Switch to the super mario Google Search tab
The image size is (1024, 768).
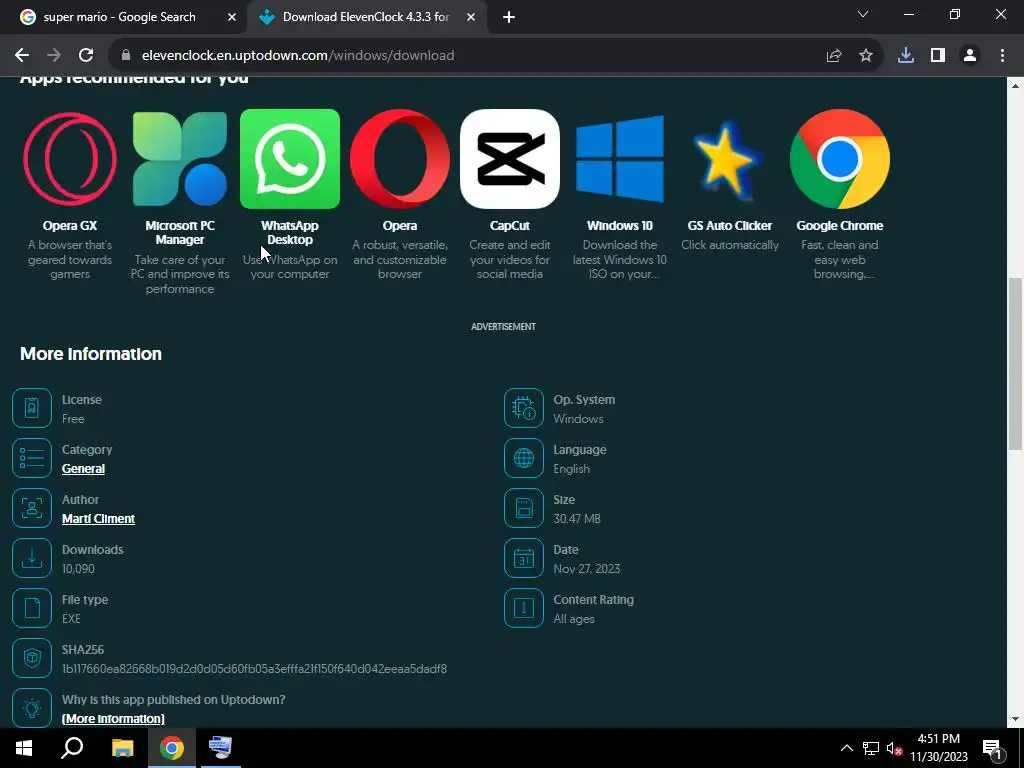click(120, 17)
